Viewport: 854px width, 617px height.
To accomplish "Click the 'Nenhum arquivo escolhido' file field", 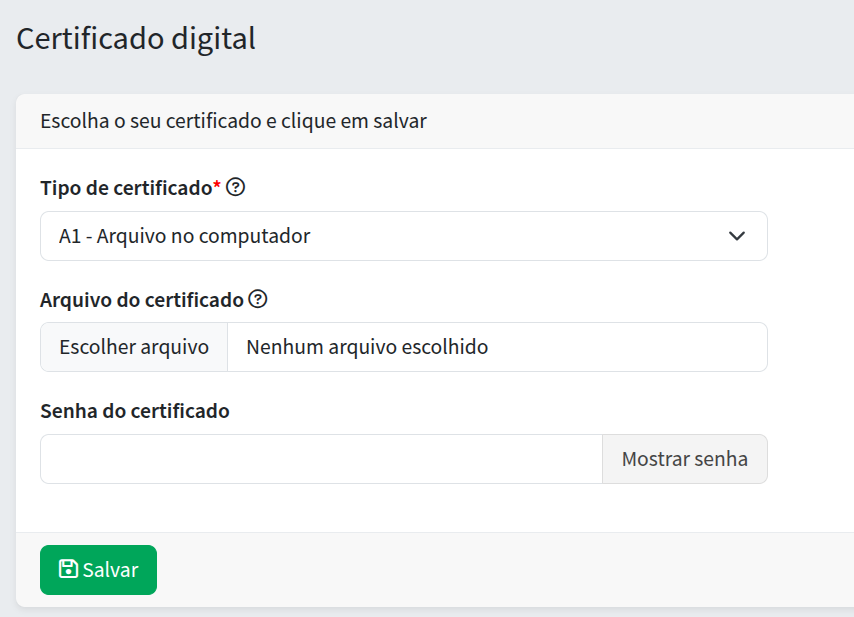I will (x=496, y=347).
